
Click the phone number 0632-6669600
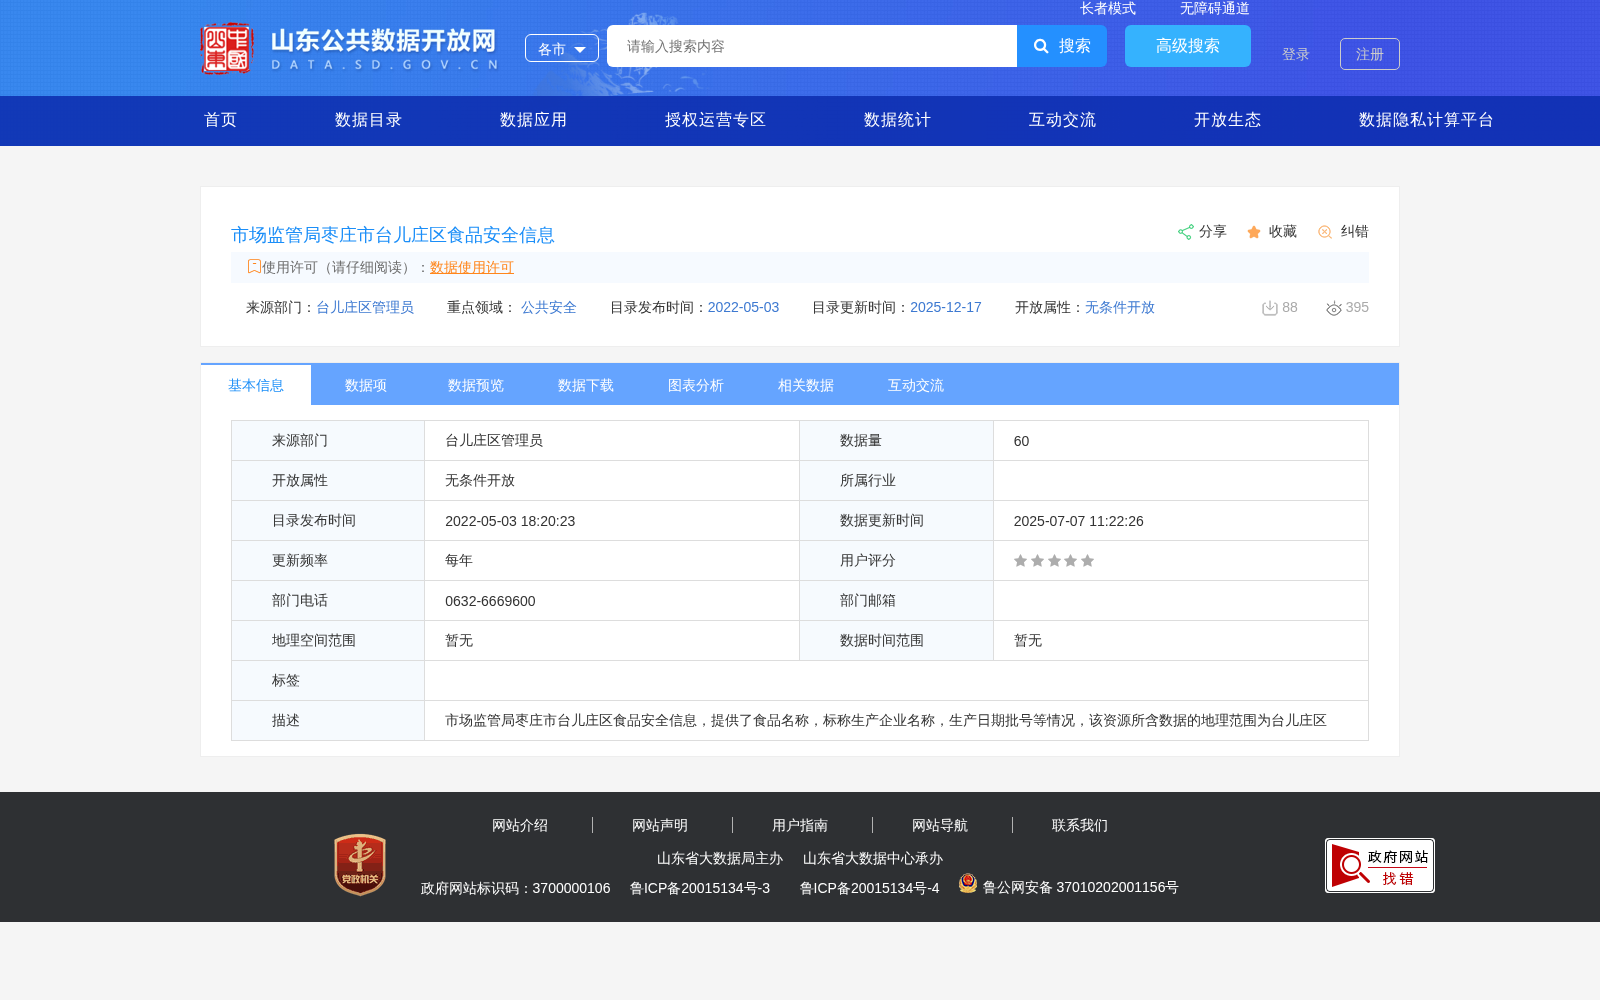pos(490,601)
